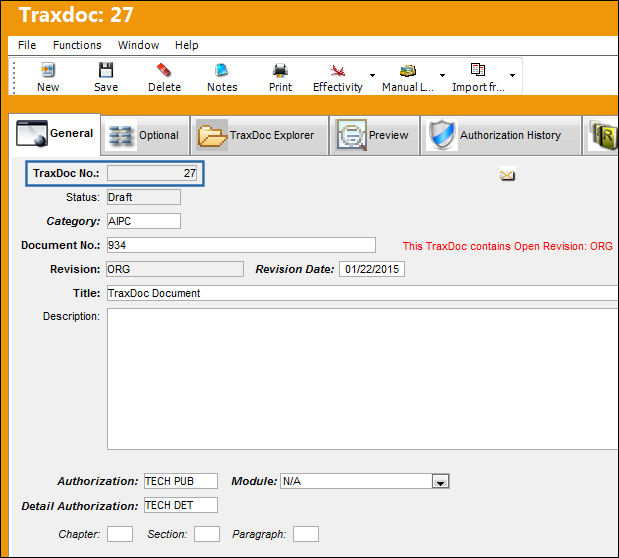
Task: Switch to the TraxDoc Explorer tab
Action: (x=259, y=135)
